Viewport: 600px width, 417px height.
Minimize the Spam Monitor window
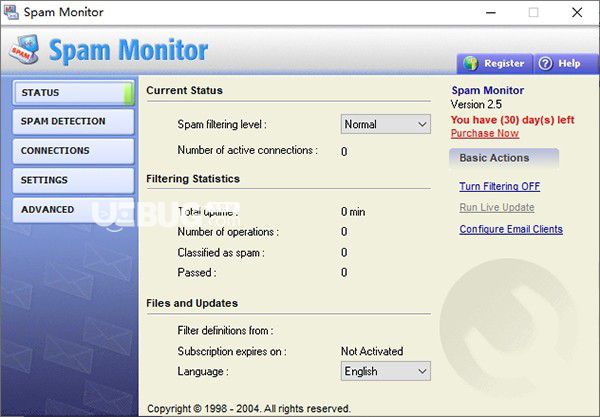coord(491,13)
